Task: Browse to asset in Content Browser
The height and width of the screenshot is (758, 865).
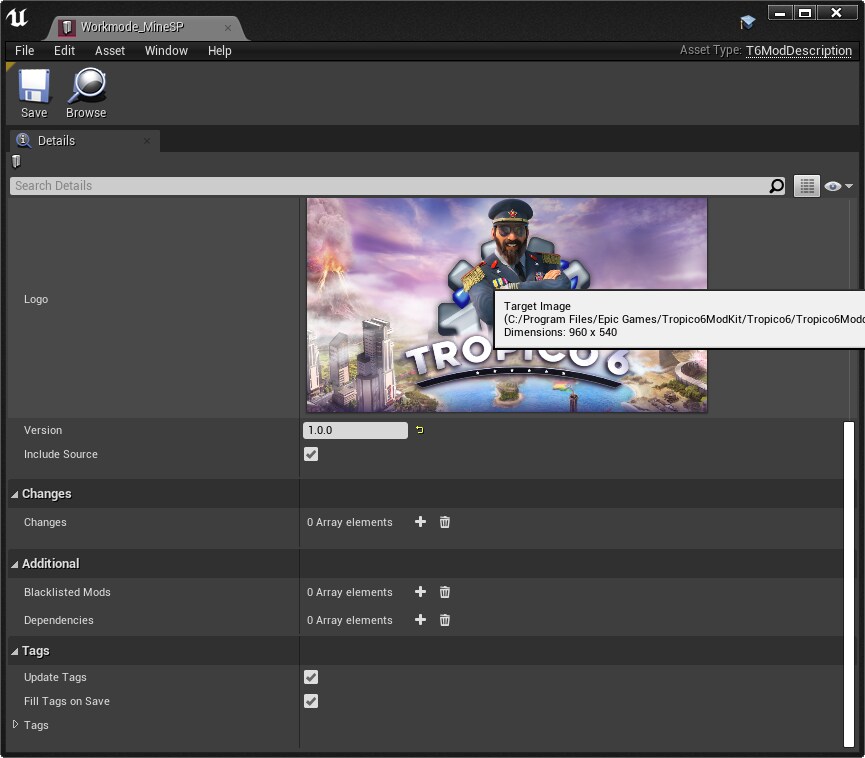Action: coord(86,93)
